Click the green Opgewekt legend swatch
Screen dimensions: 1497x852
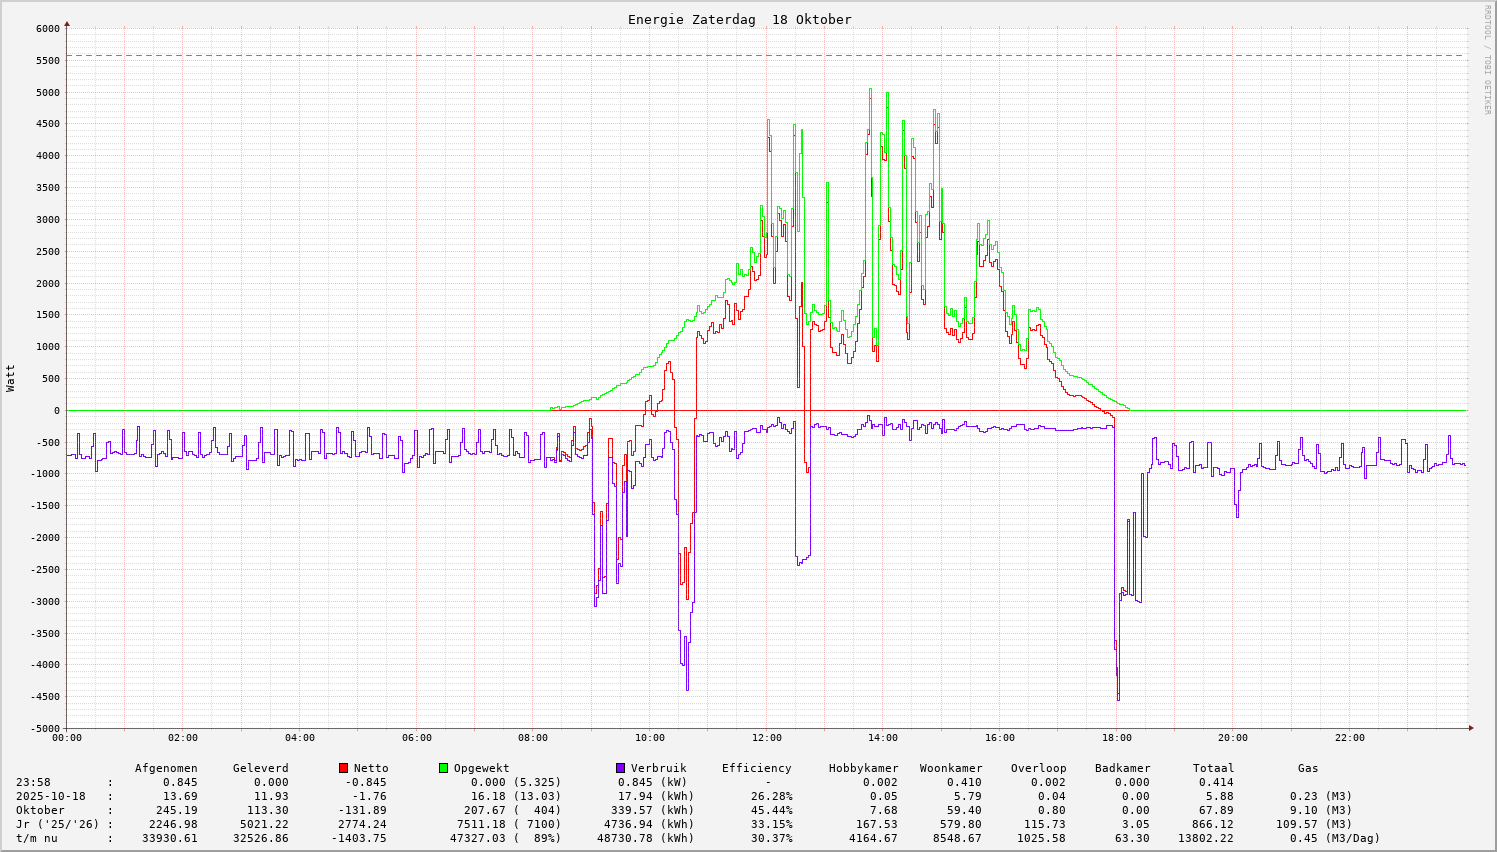tap(443, 768)
